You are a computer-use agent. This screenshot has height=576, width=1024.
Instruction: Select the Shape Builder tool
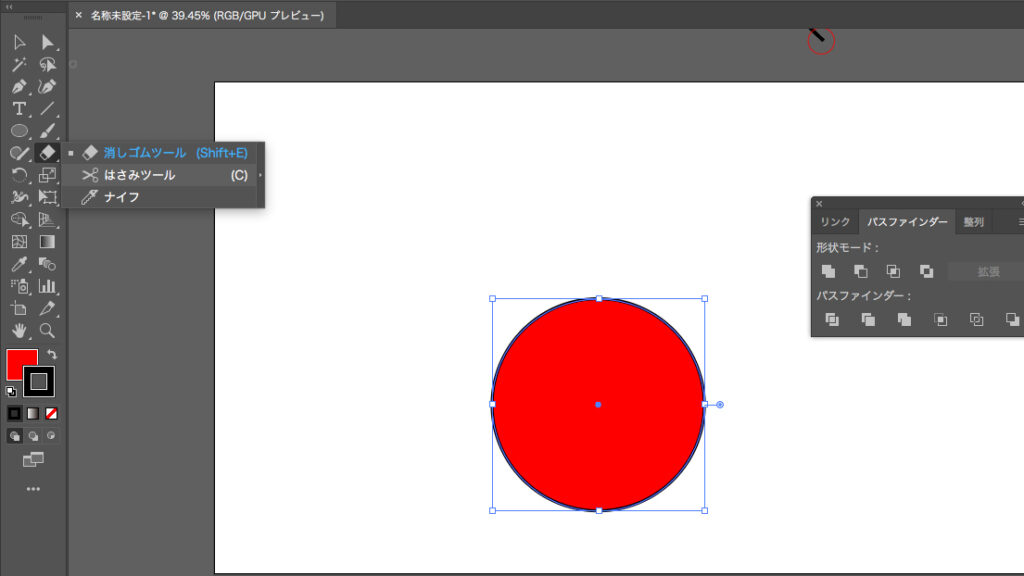(19, 219)
